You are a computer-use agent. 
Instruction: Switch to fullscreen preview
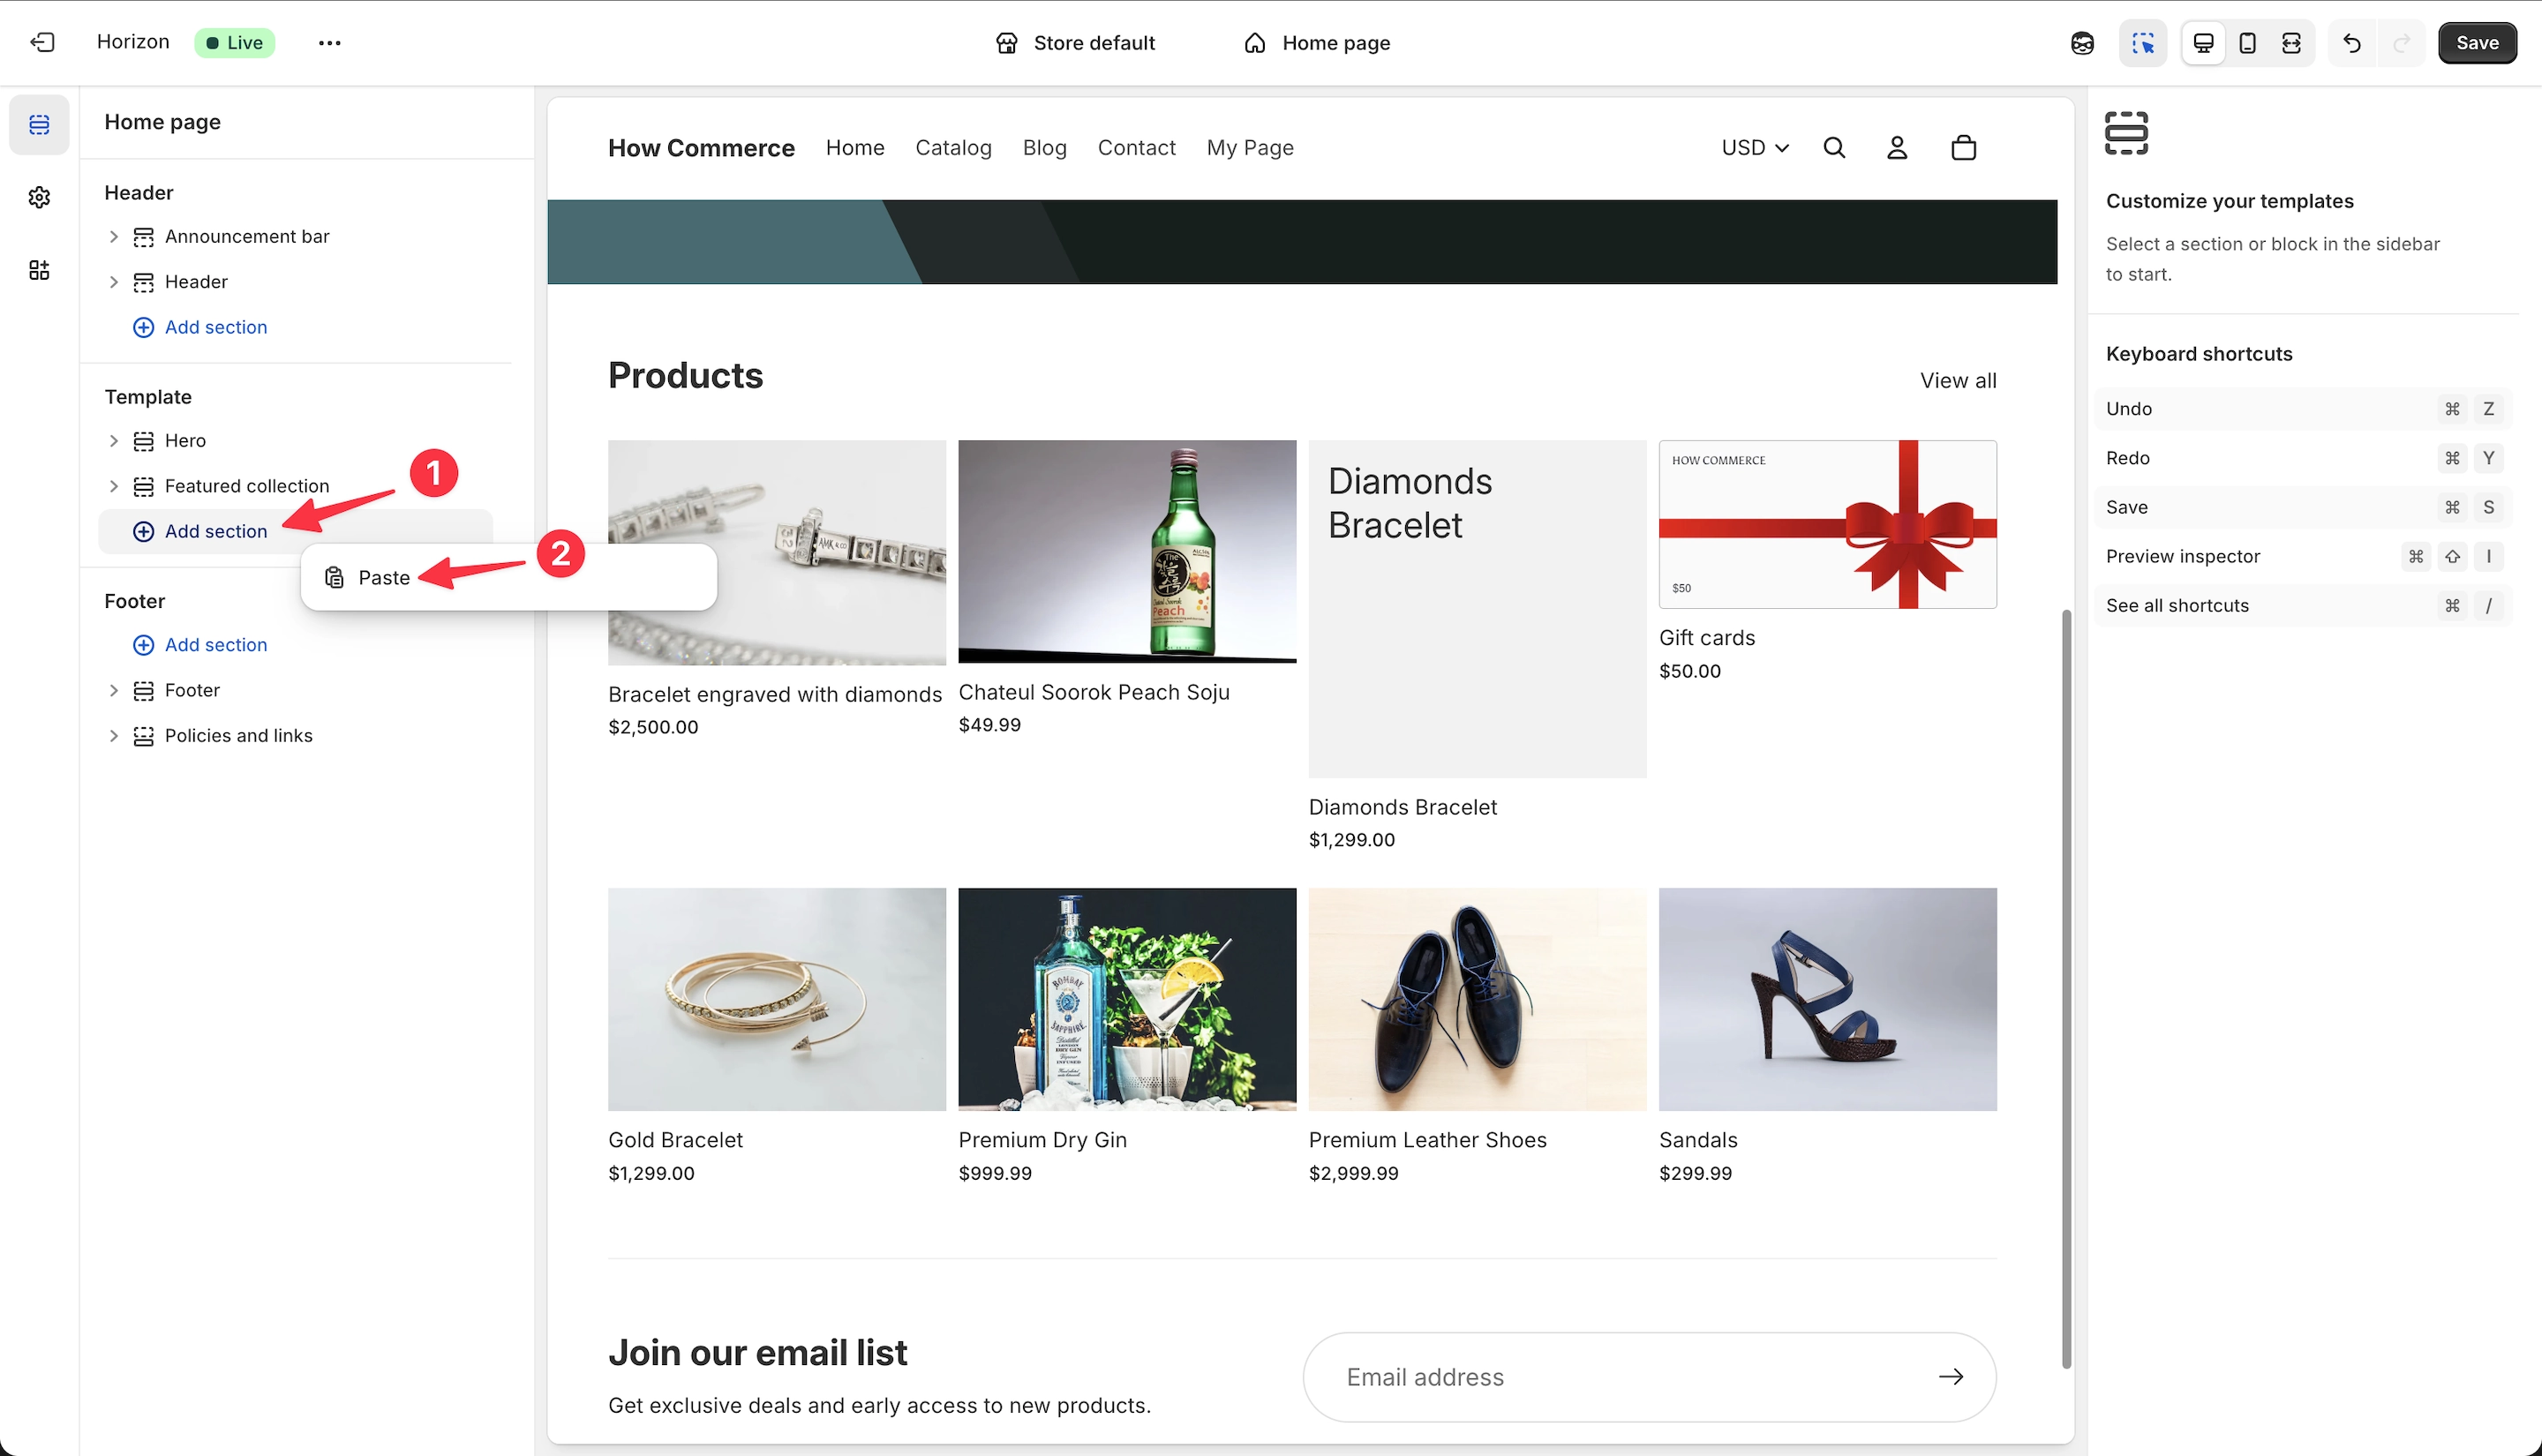[2291, 43]
